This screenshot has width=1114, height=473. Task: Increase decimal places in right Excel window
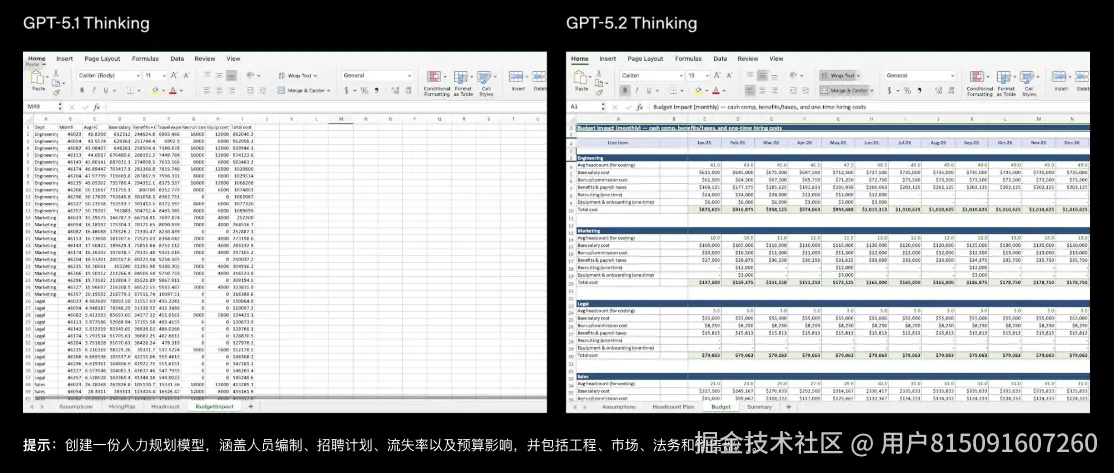939,90
